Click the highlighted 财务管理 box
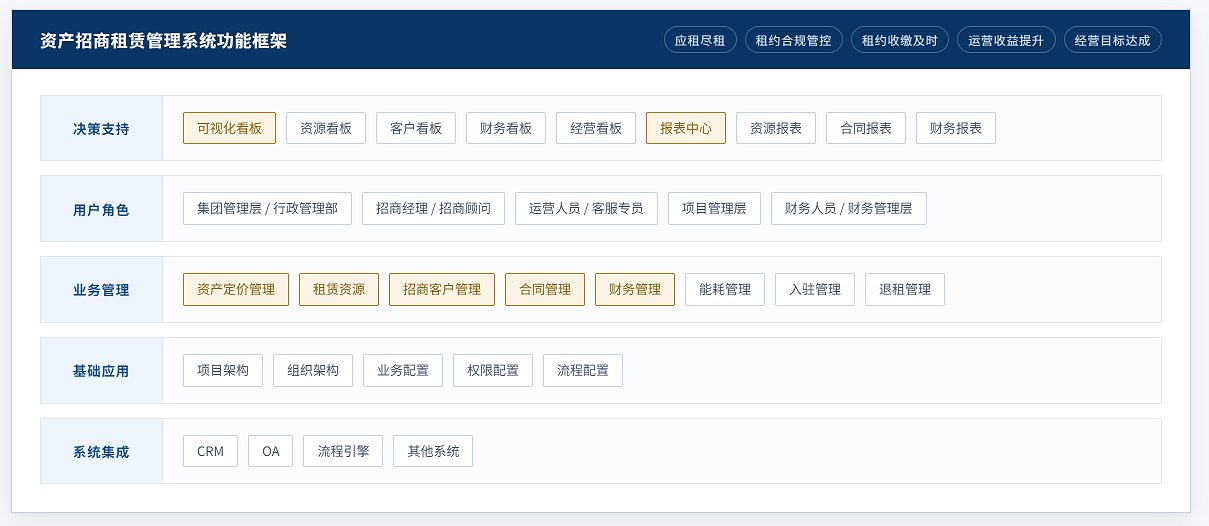Screen dimensions: 1209x526 click(635, 290)
